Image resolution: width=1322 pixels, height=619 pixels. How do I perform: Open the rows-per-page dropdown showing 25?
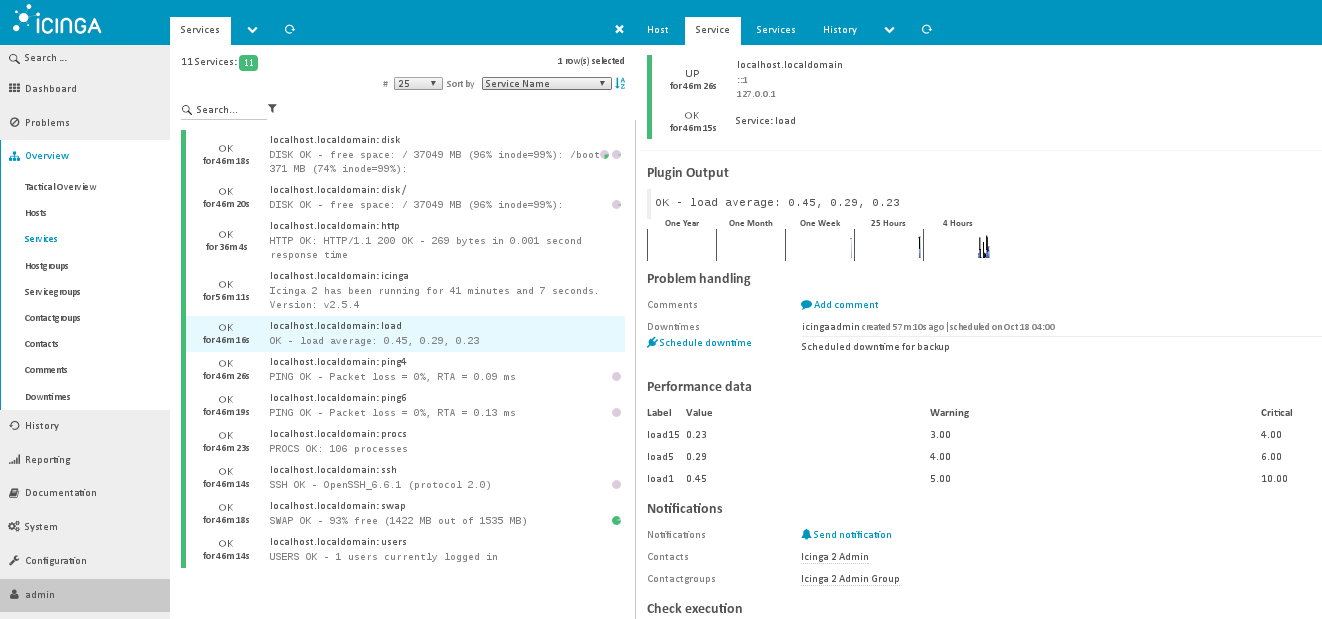click(418, 84)
